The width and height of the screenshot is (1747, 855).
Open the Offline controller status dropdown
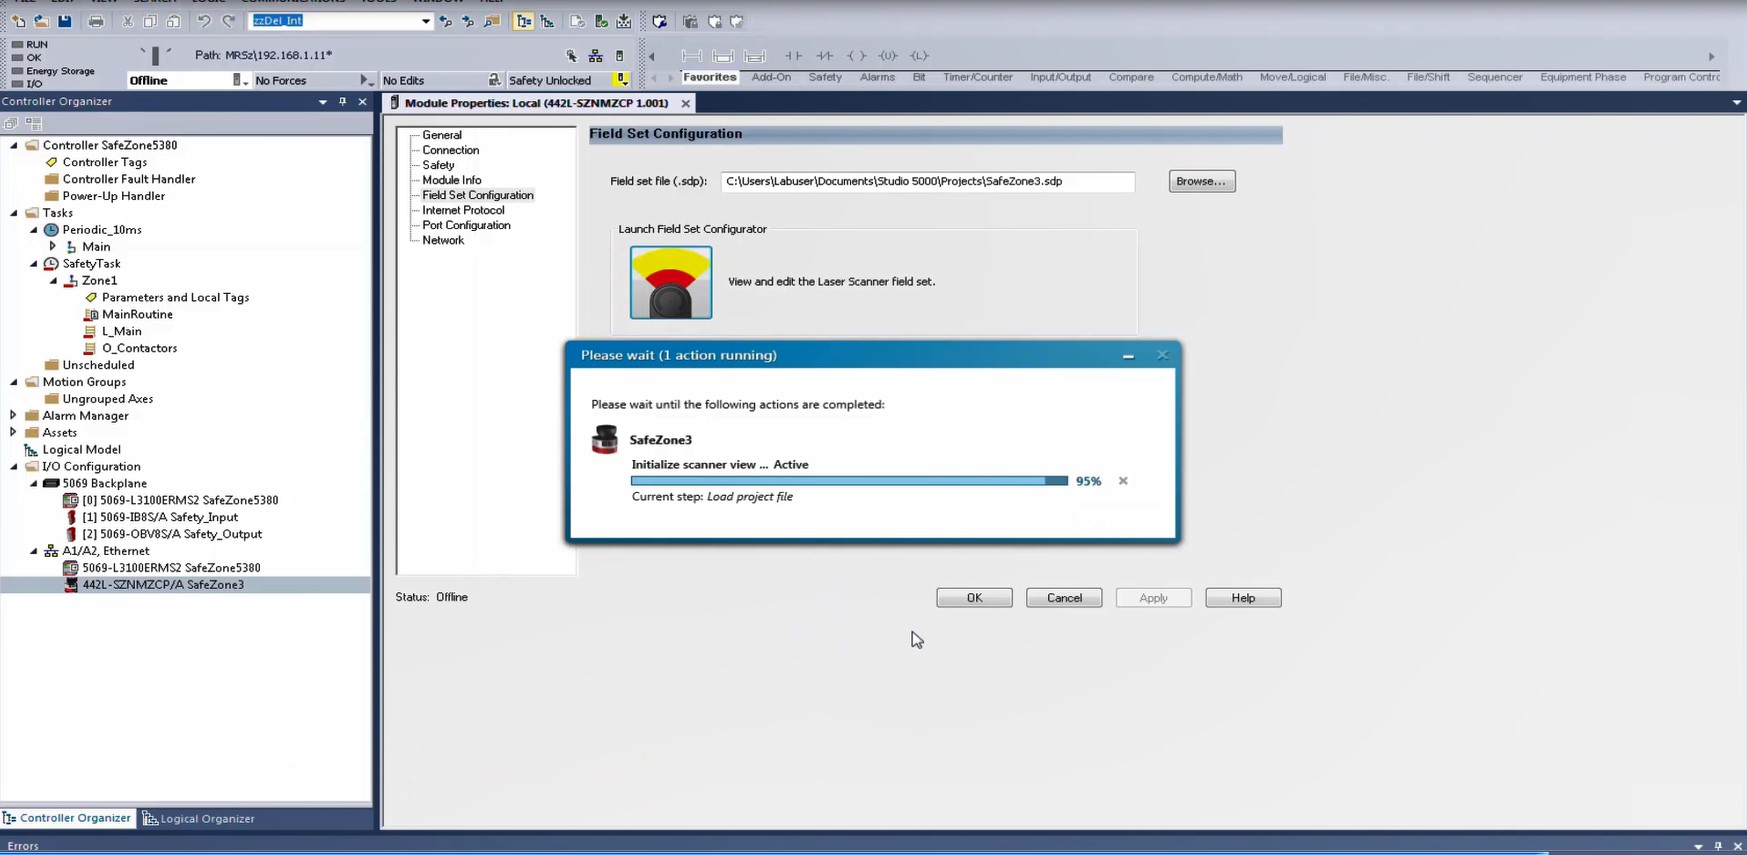[239, 80]
